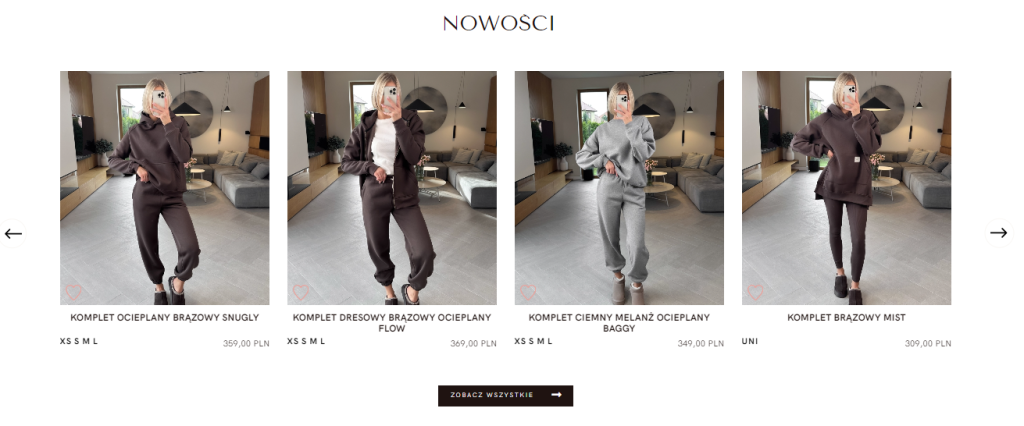Add Flow tracksuit to wishlist via heart
1024x426 pixels.
tap(300, 292)
